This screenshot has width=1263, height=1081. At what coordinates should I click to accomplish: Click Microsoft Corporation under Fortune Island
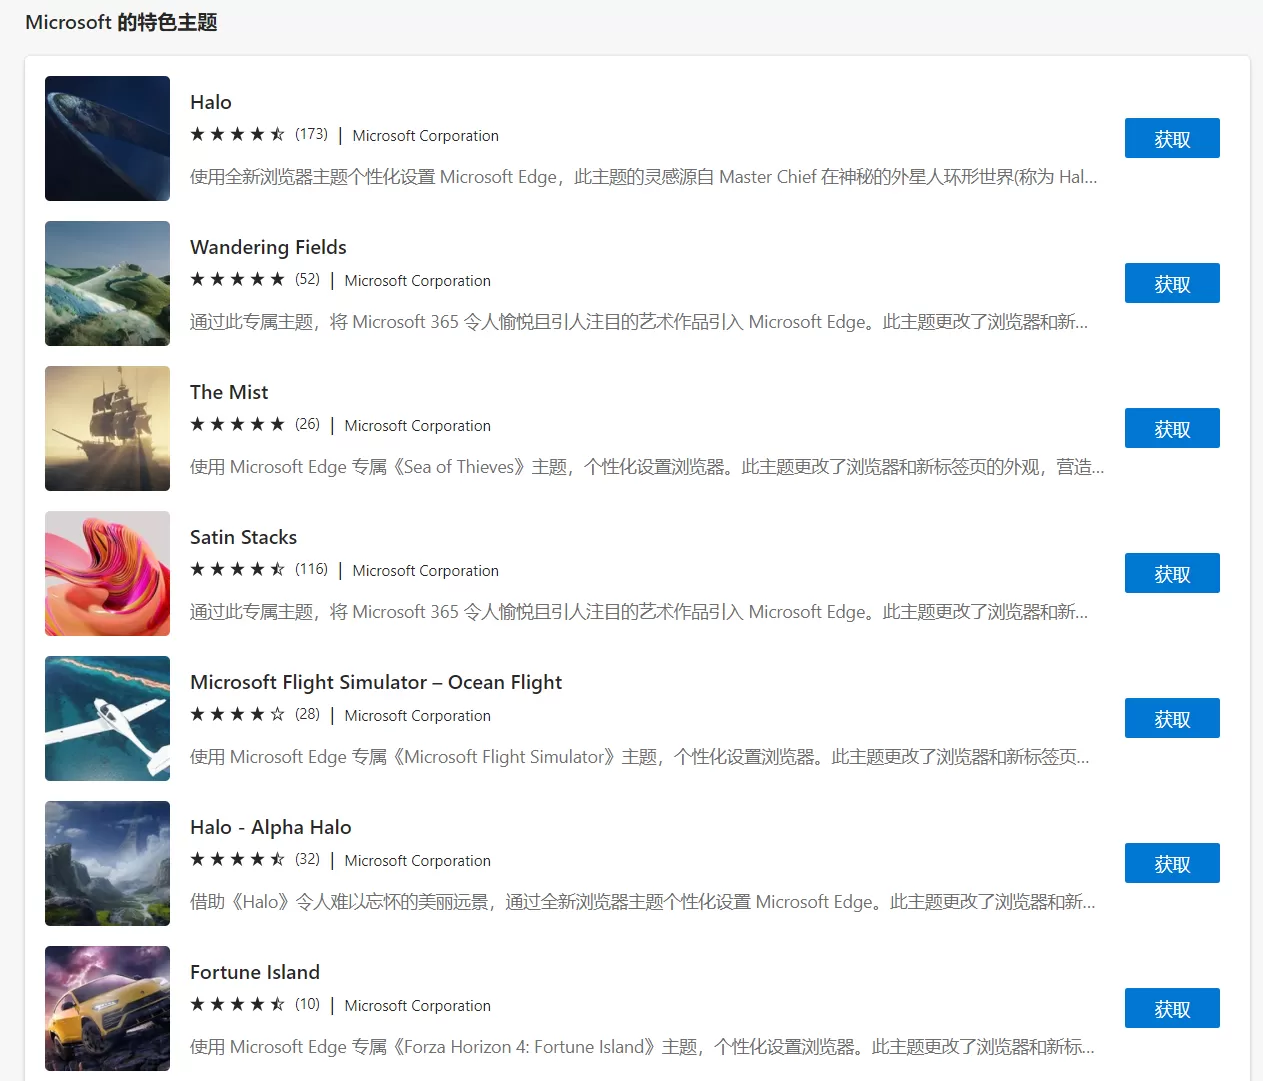[x=417, y=1006]
